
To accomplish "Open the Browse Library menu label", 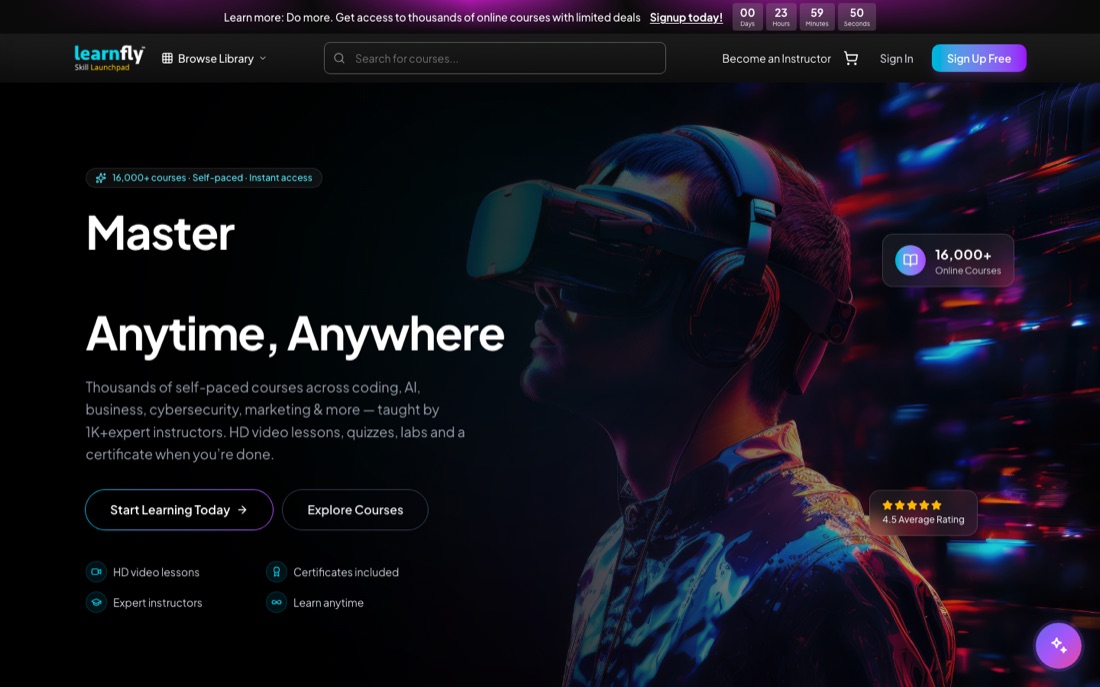I will [215, 58].
